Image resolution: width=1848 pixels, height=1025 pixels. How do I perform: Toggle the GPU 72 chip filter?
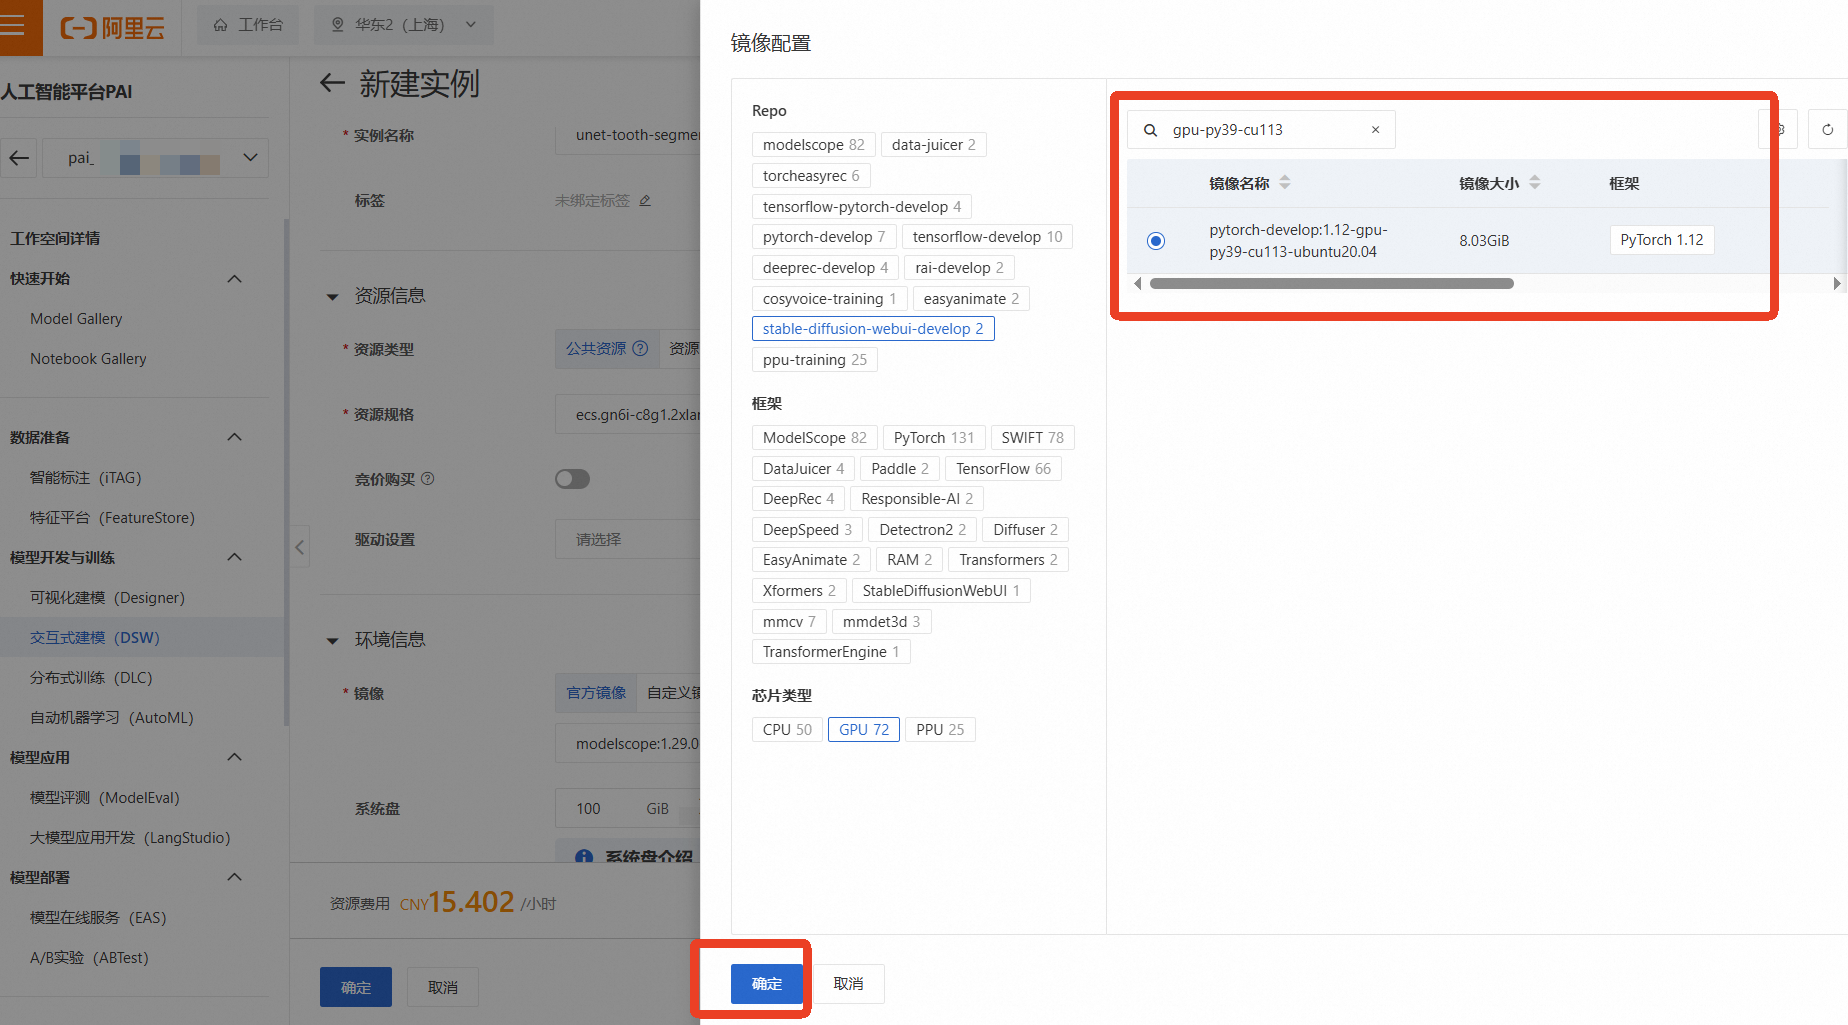(x=864, y=730)
